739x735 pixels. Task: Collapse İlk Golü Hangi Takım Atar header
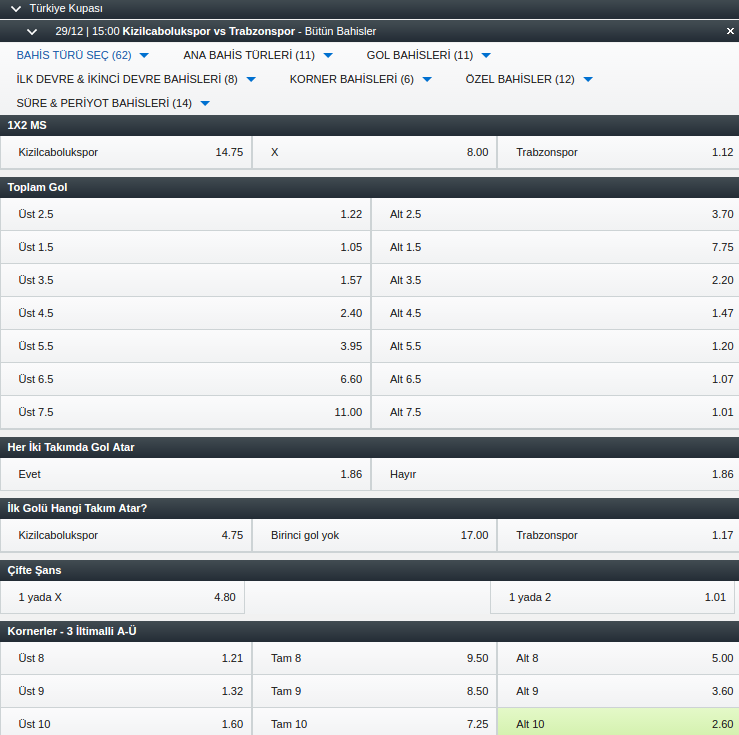click(x=370, y=508)
